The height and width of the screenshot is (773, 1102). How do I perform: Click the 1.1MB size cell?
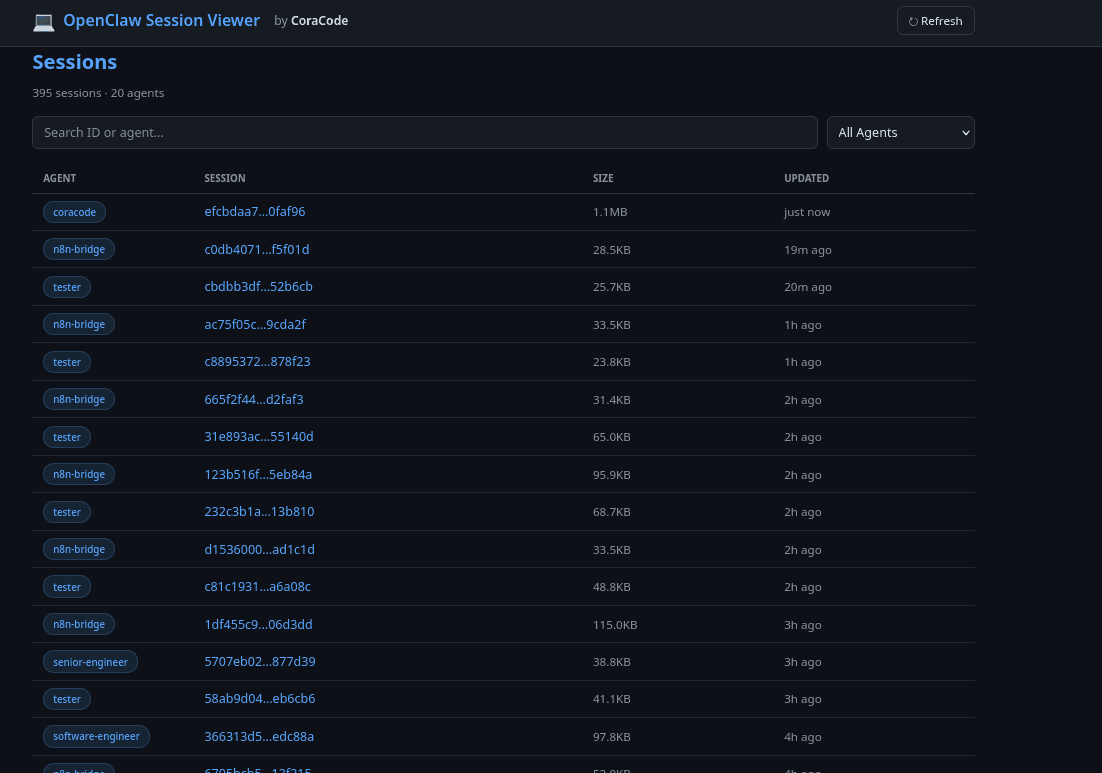(x=610, y=212)
